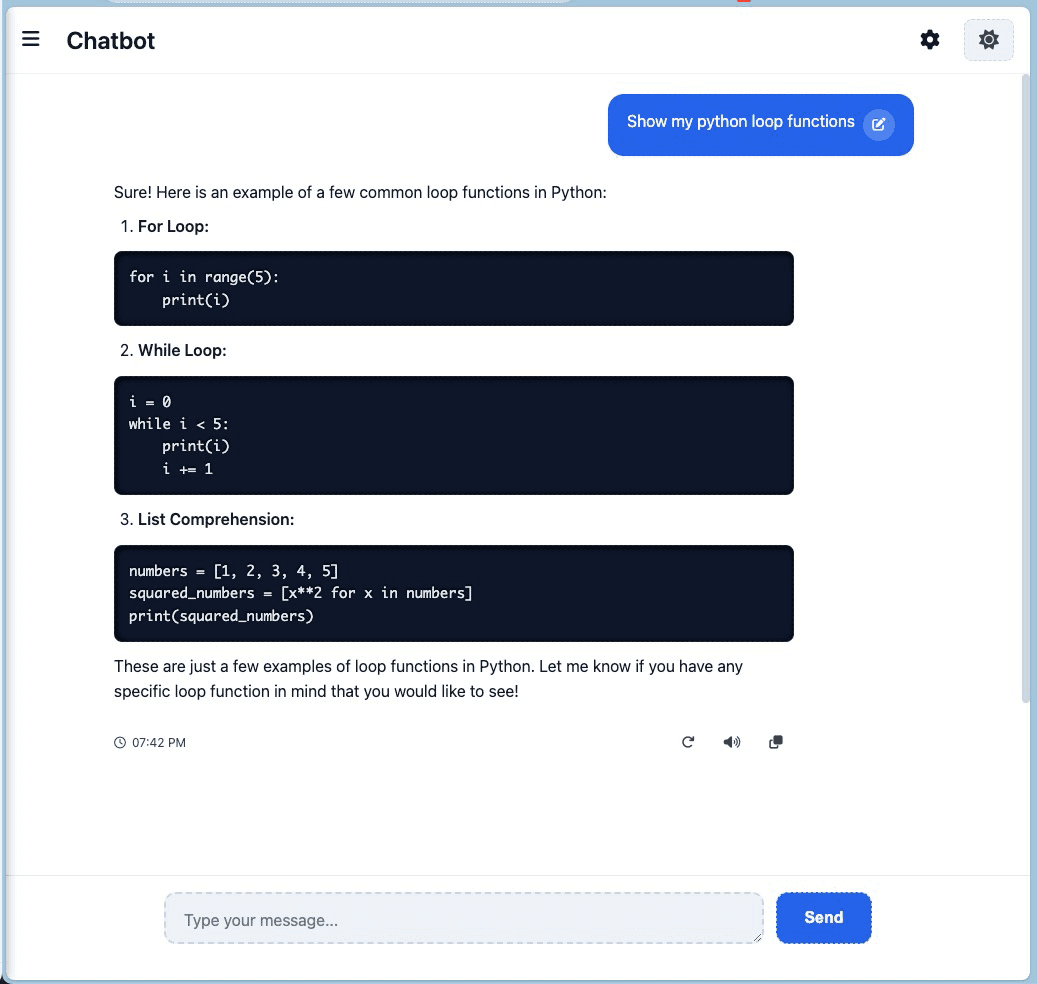
Task: Click the highlighted theme gear icon
Action: click(988, 39)
